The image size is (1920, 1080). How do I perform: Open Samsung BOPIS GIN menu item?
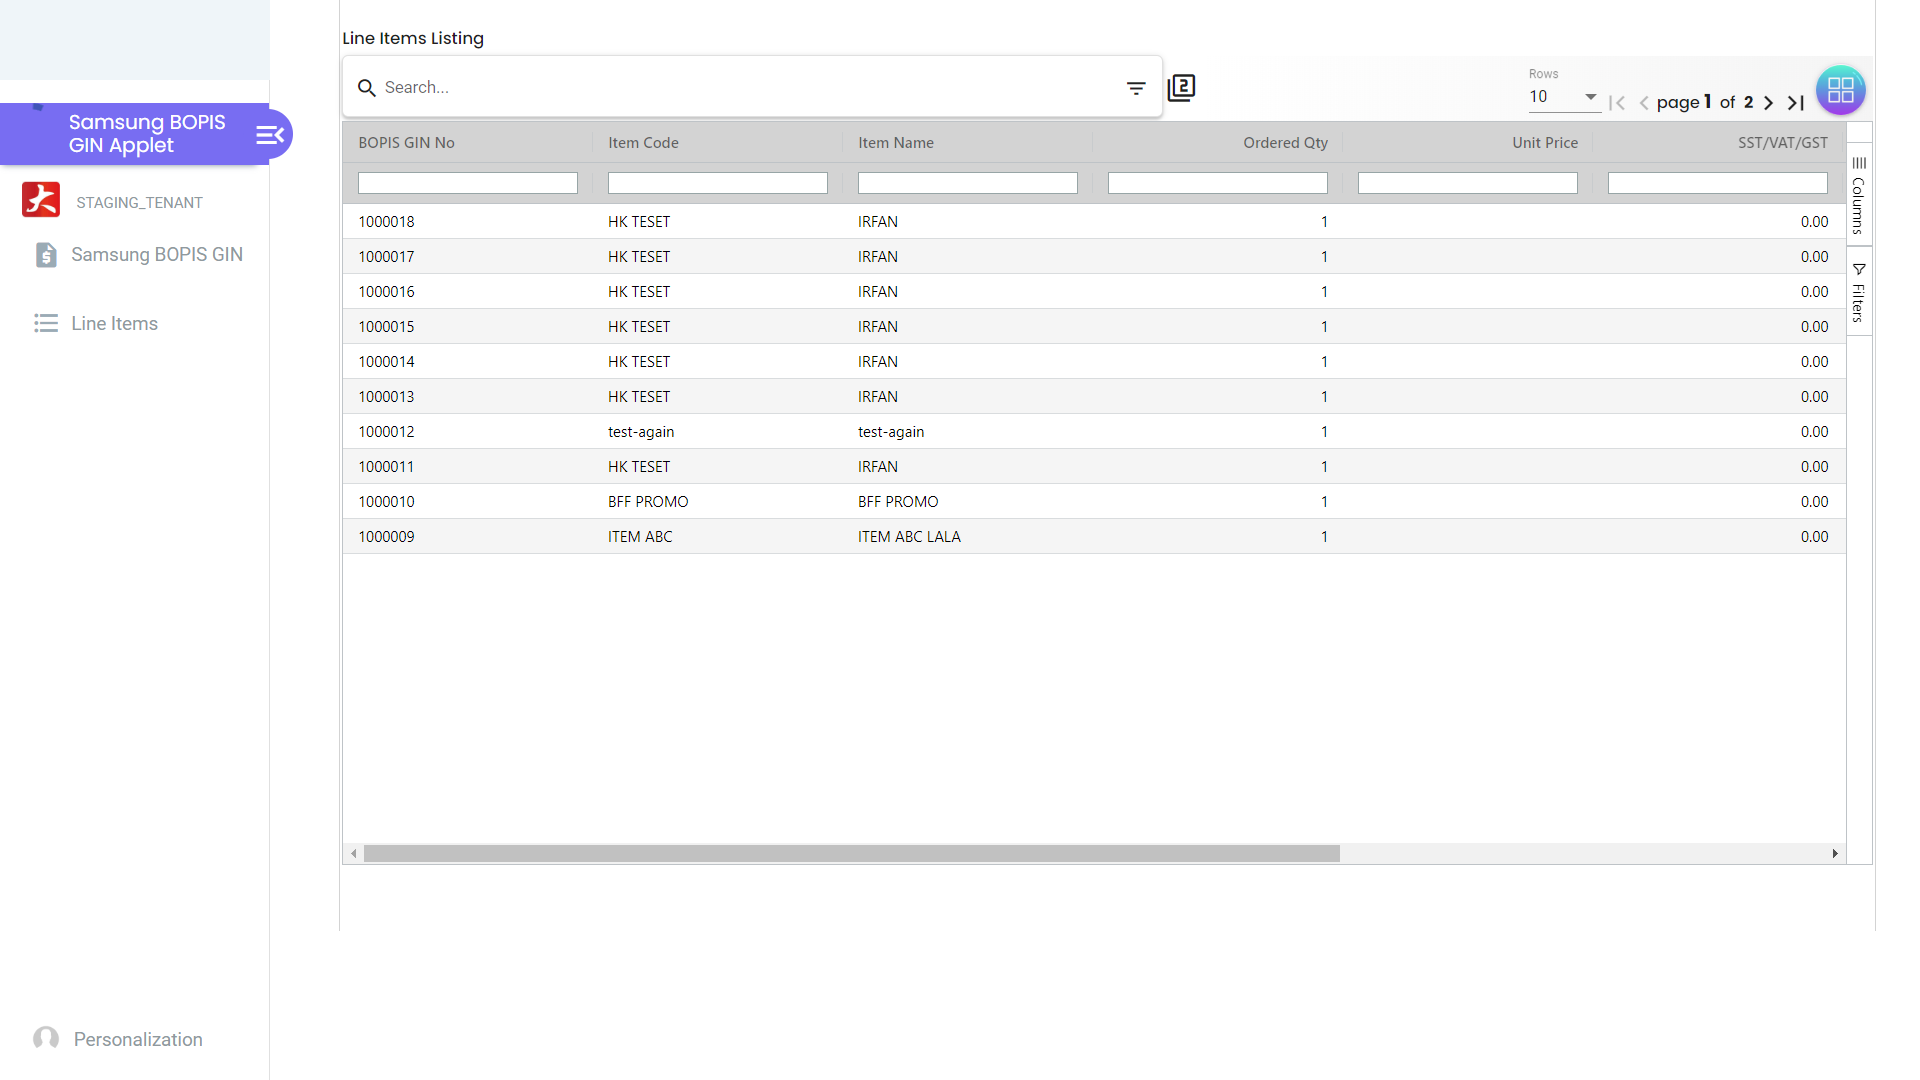[156, 255]
